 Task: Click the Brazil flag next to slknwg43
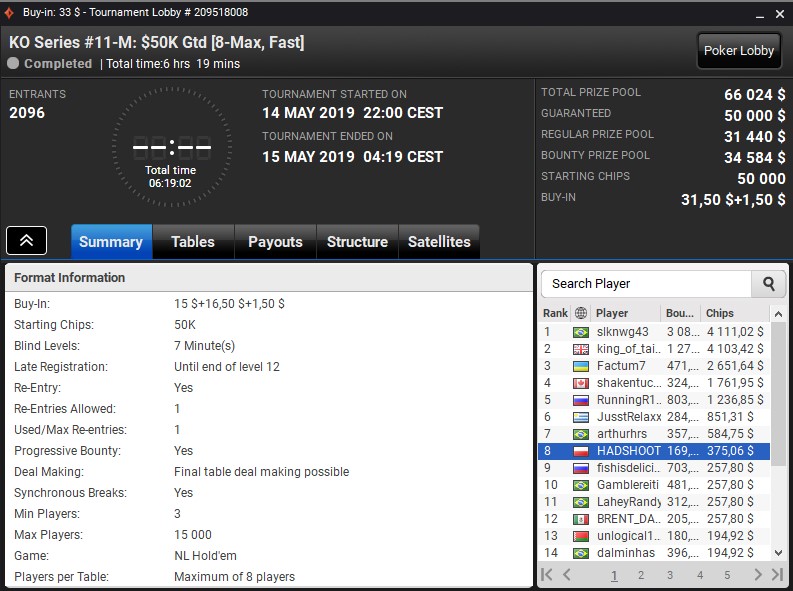(581, 332)
